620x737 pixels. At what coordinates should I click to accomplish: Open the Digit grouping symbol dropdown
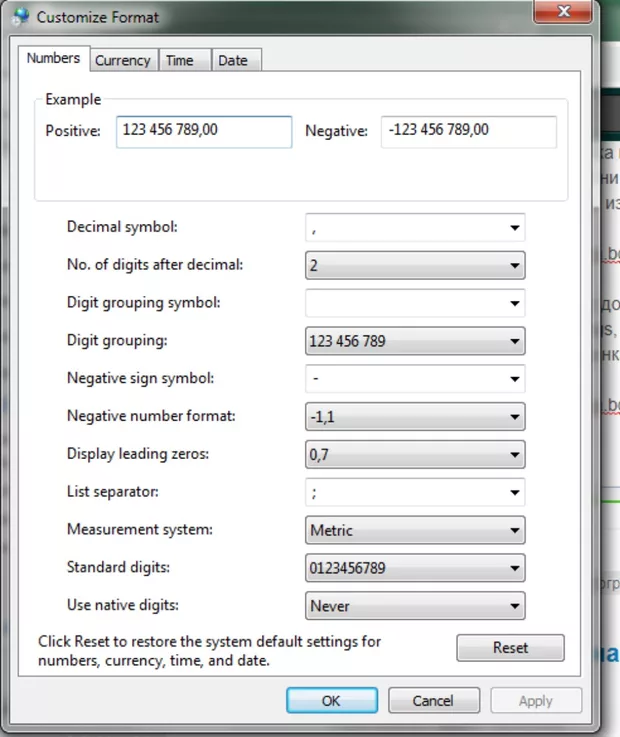point(415,303)
